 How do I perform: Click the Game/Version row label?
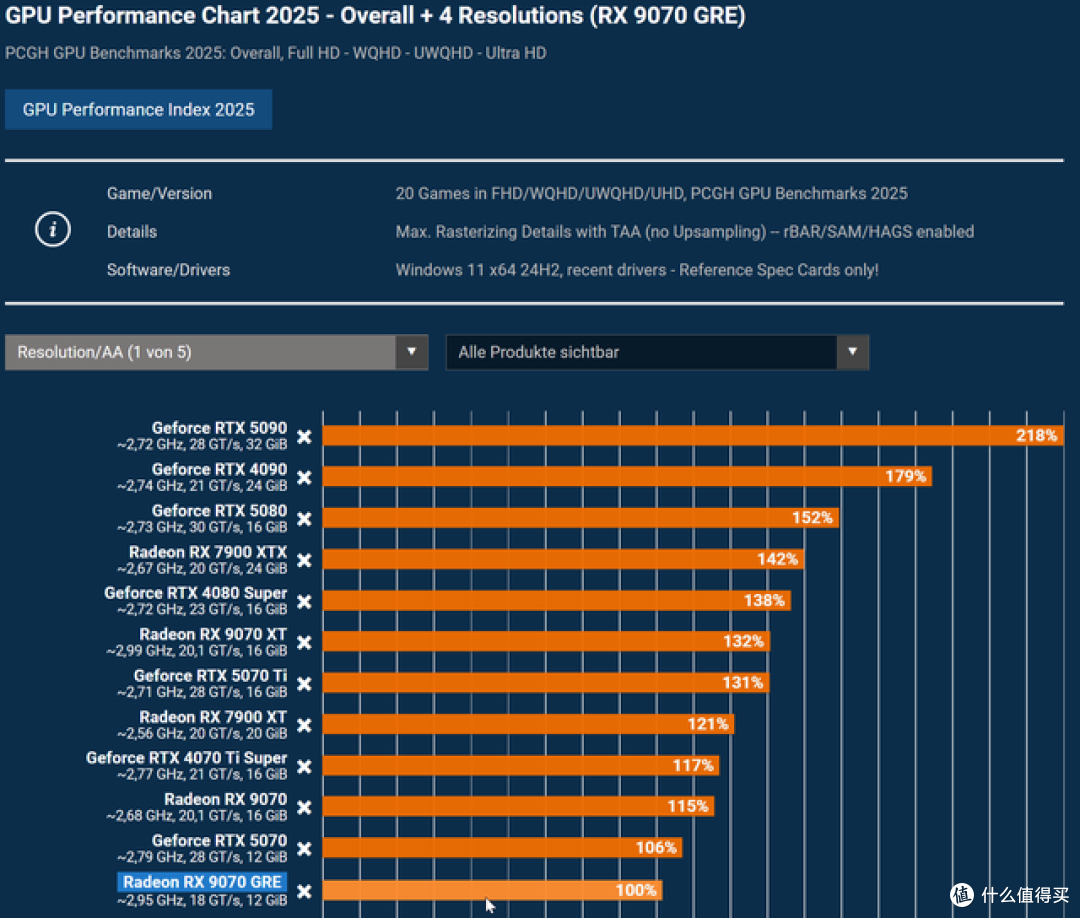tap(159, 194)
